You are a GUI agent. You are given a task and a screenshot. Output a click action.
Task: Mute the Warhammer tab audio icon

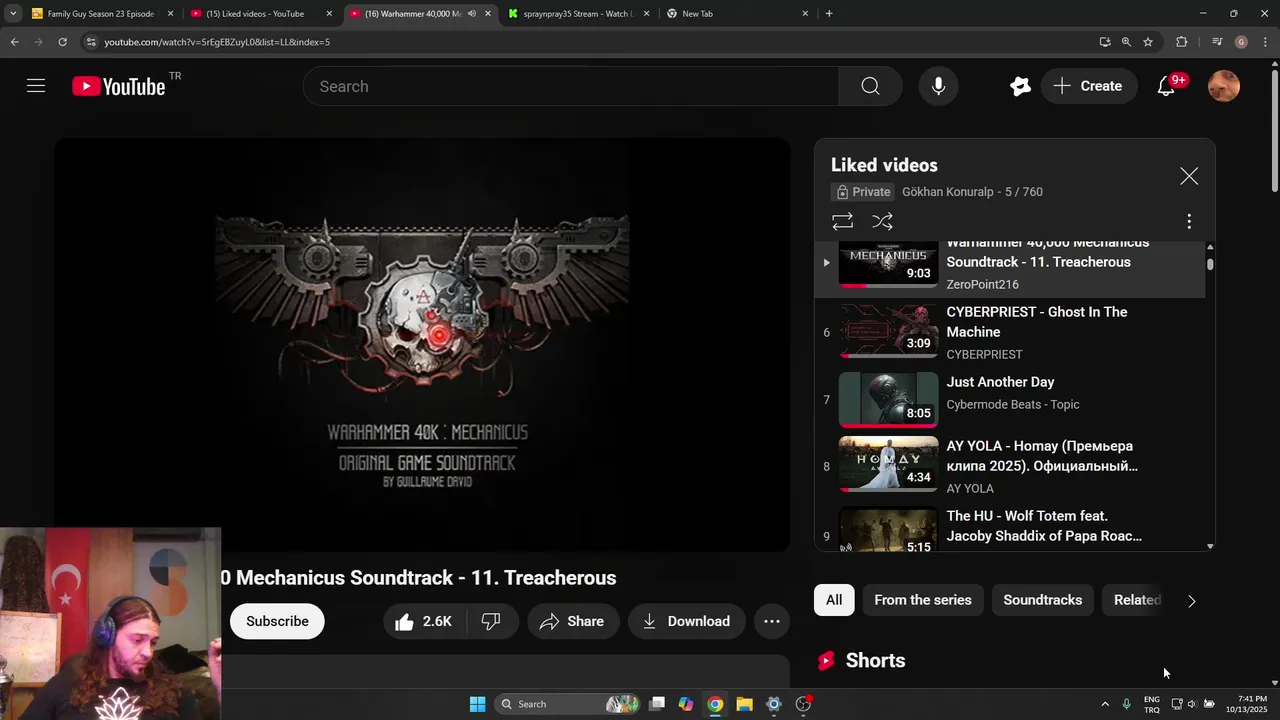tap(471, 14)
